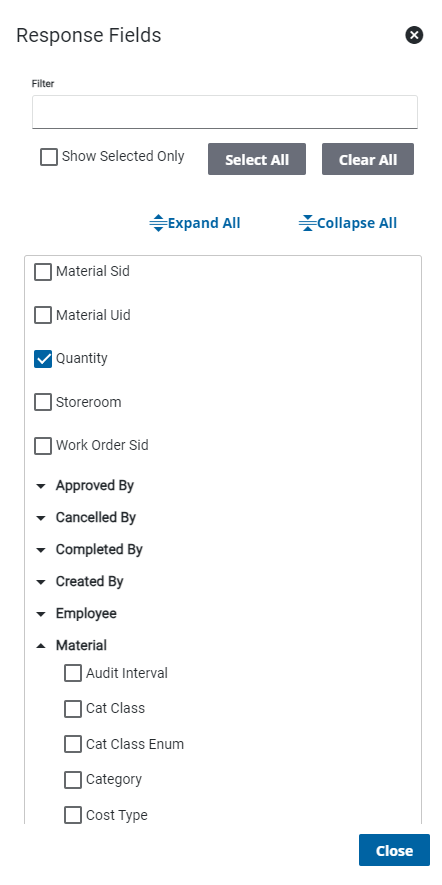Check the Audit Interval checkbox under Material
Viewport: 442px width, 885px height.
point(73,673)
